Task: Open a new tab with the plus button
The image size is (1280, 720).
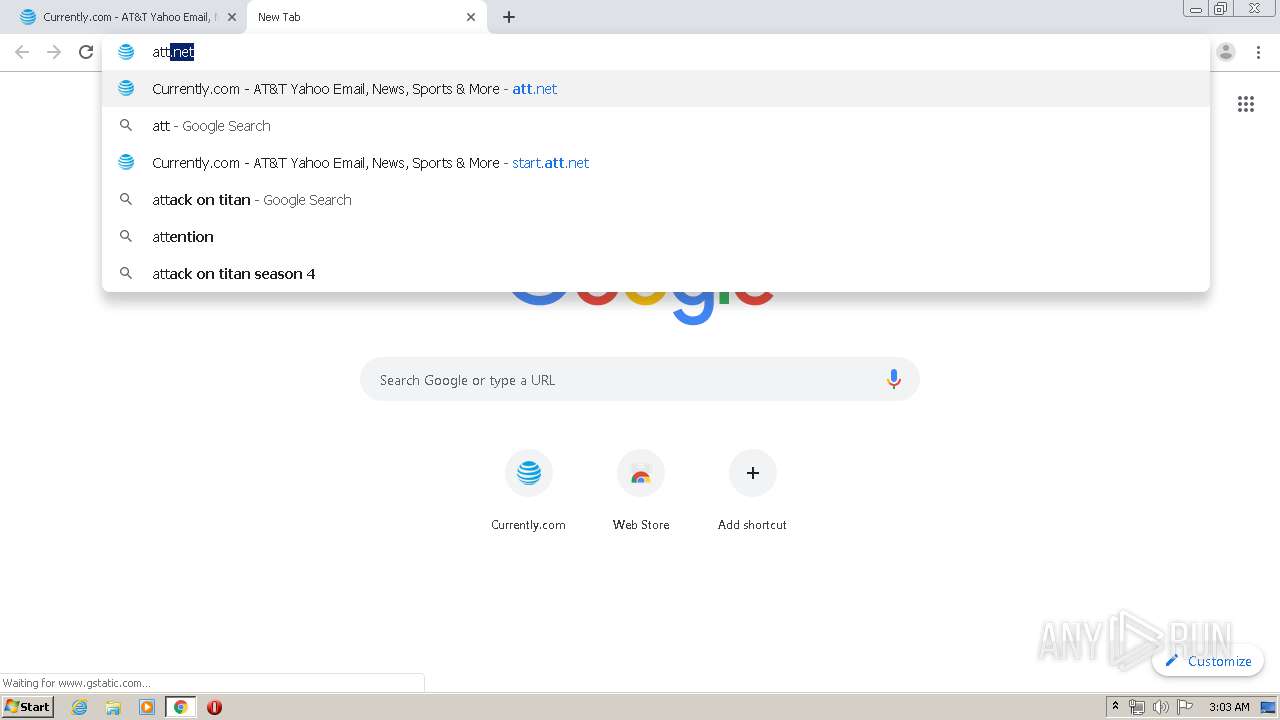Action: click(x=509, y=17)
